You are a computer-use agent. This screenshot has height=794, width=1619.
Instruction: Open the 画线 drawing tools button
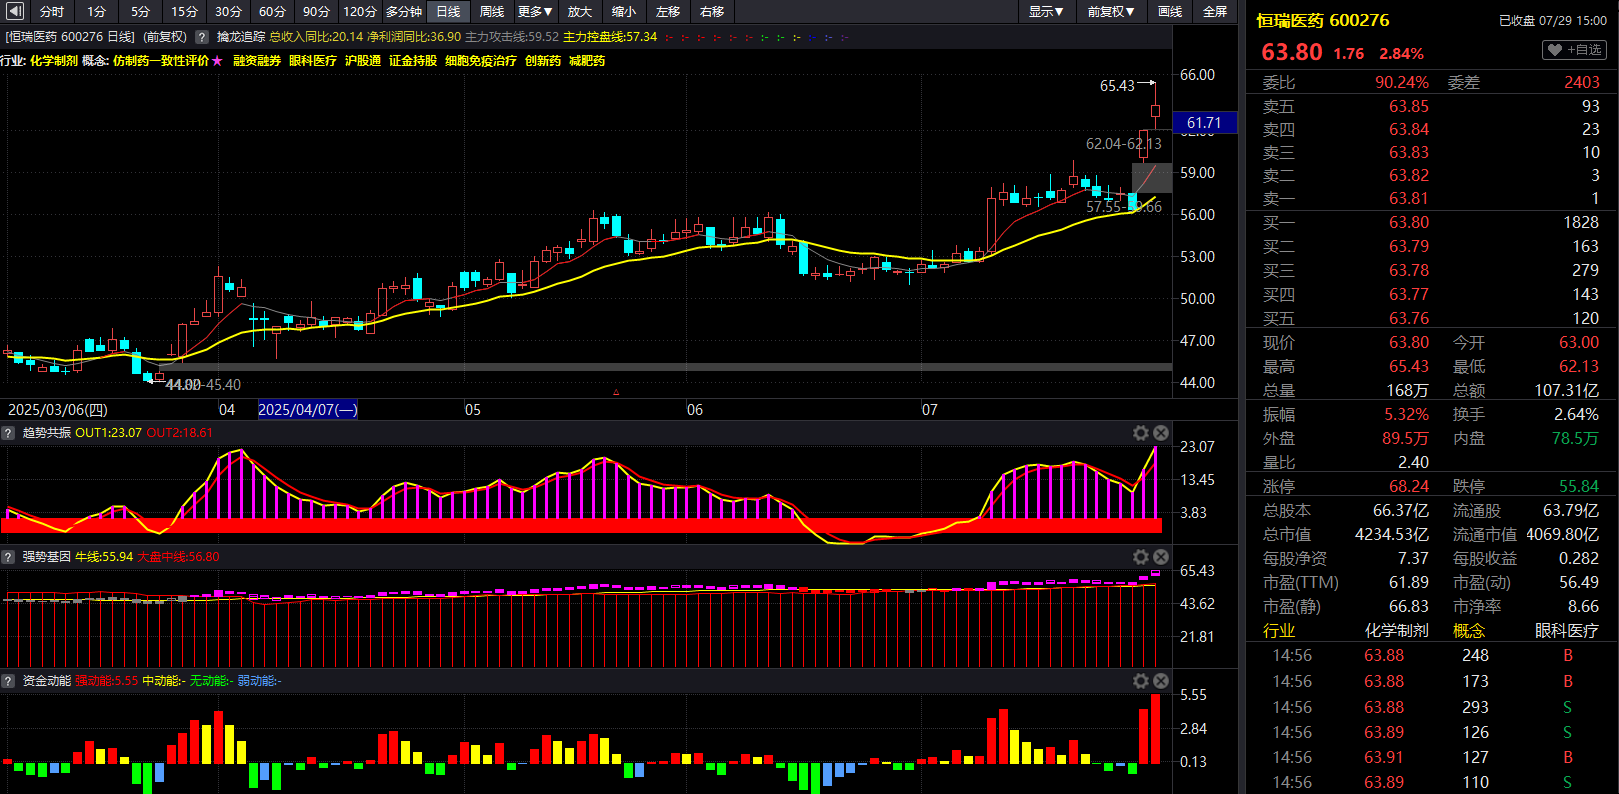coord(1170,12)
